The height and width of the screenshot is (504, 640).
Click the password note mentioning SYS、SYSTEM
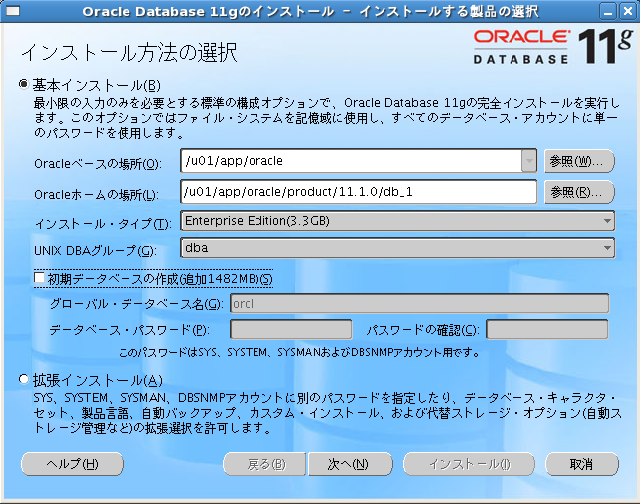click(300, 352)
